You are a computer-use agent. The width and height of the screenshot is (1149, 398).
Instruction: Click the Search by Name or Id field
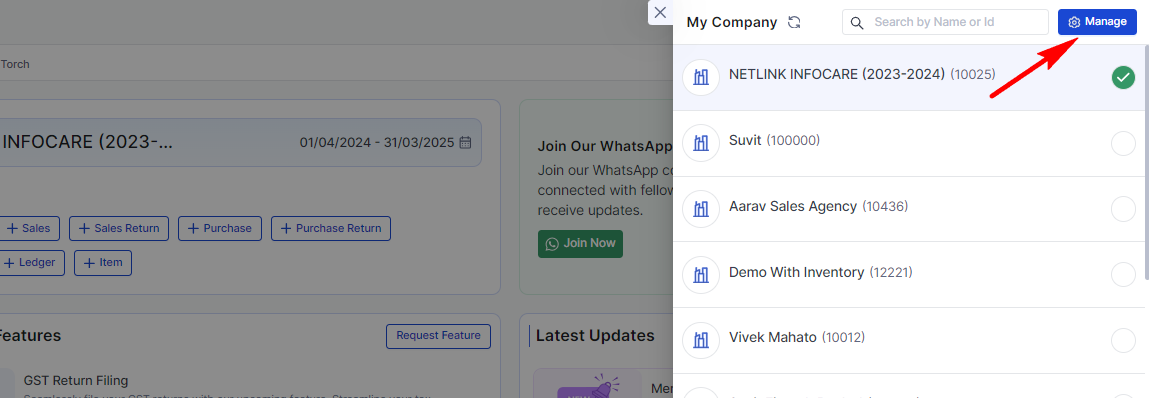click(x=945, y=22)
